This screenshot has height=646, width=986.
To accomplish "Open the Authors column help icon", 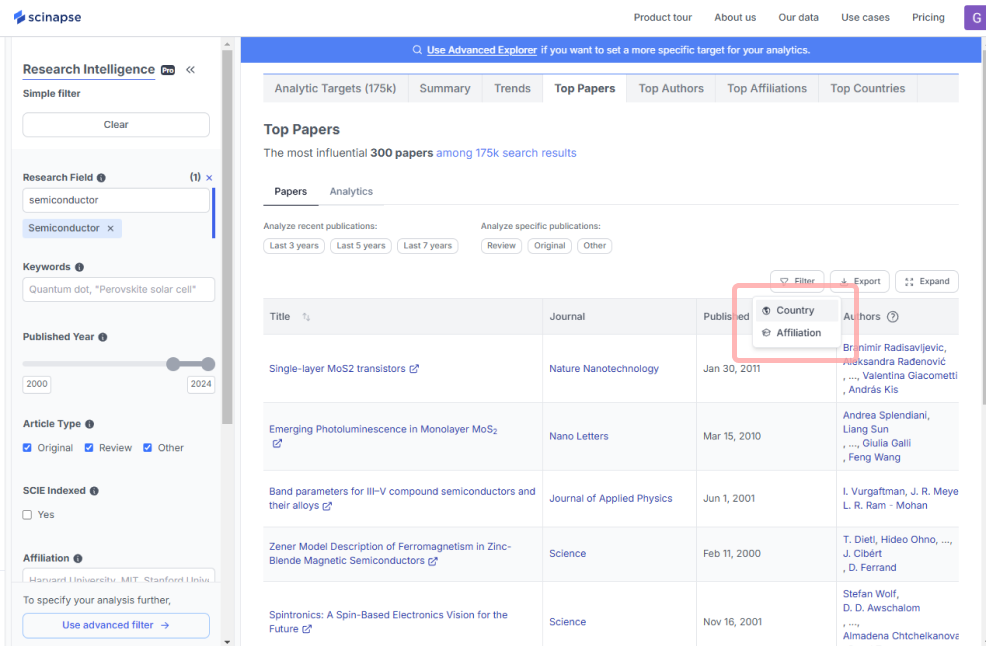I will [892, 317].
